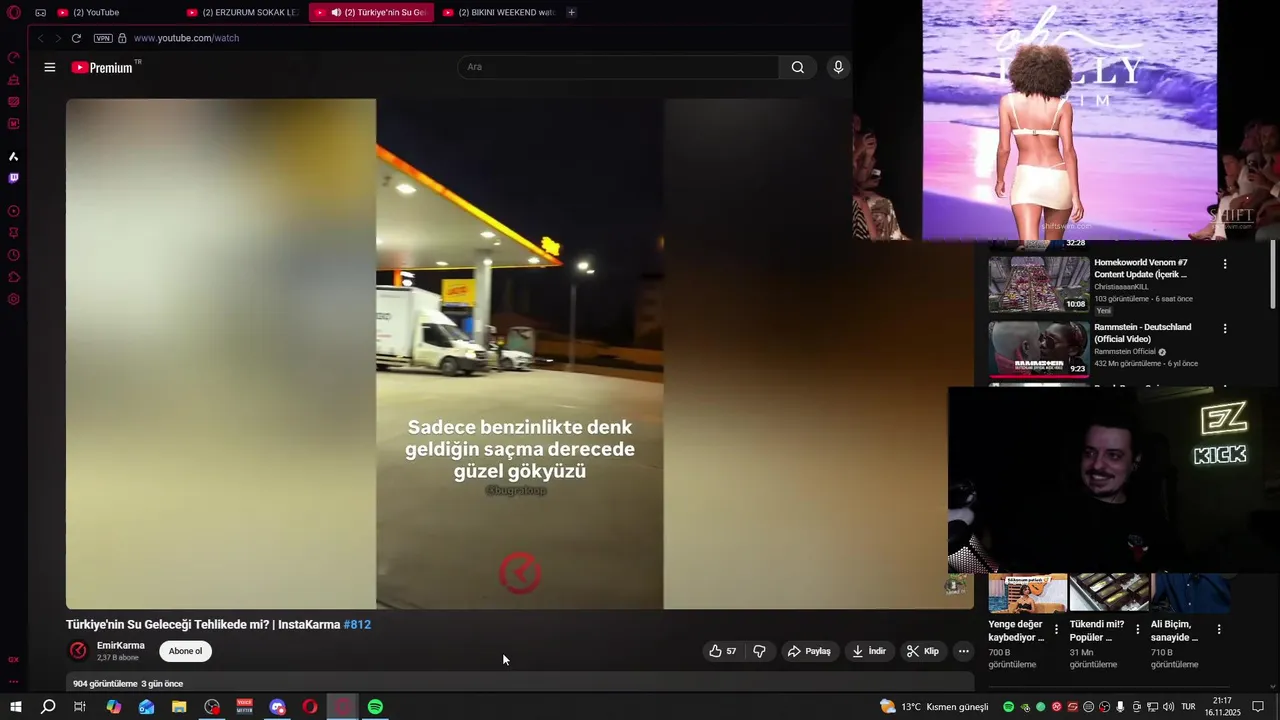Open more actions three-dots under video
The height and width of the screenshot is (720, 1280).
(963, 651)
